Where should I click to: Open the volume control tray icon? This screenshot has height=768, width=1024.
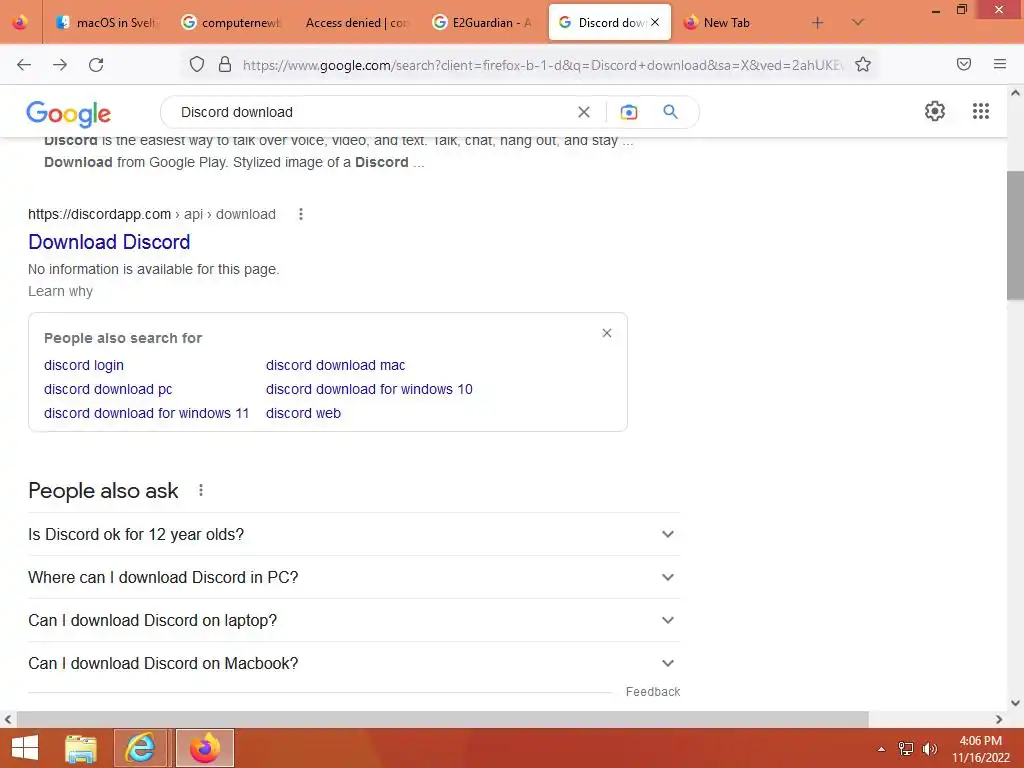tap(929, 749)
